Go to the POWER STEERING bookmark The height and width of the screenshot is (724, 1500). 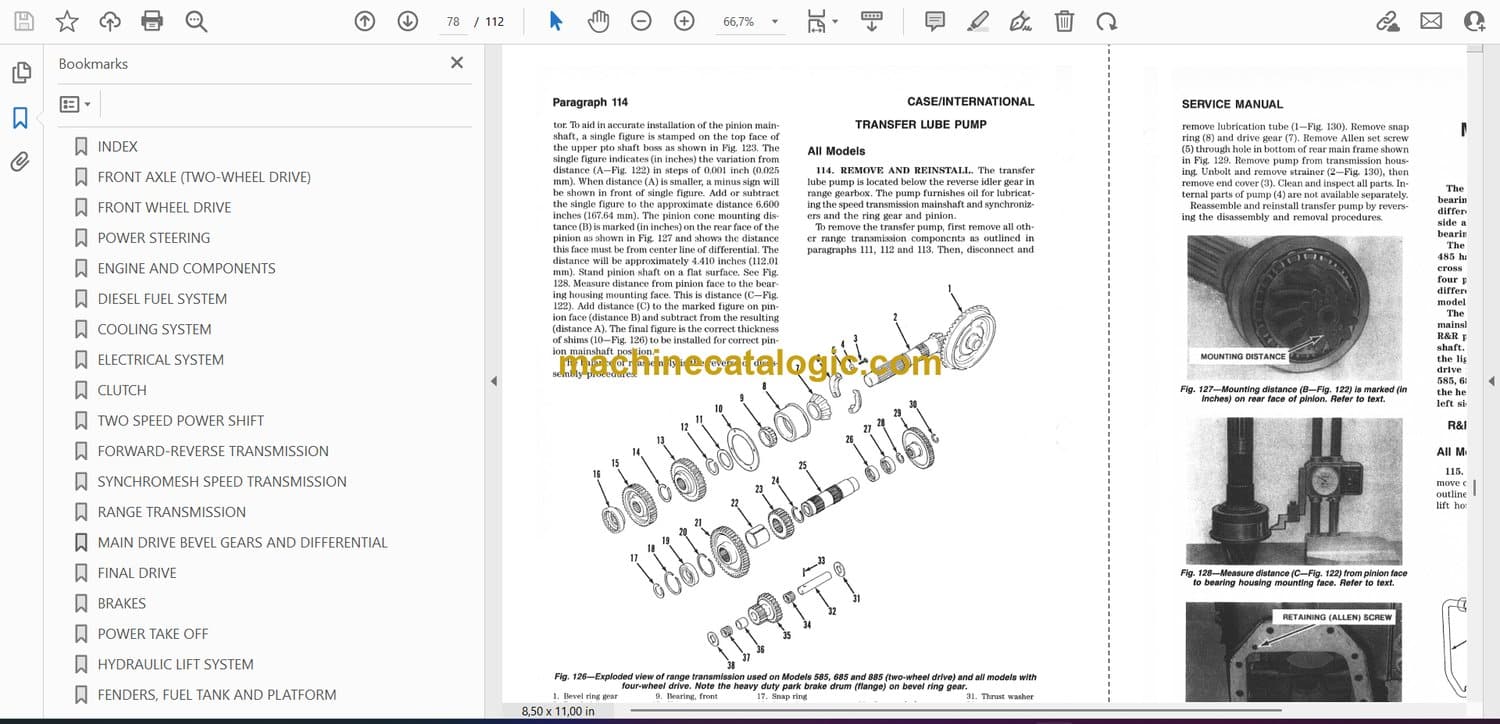pos(154,238)
